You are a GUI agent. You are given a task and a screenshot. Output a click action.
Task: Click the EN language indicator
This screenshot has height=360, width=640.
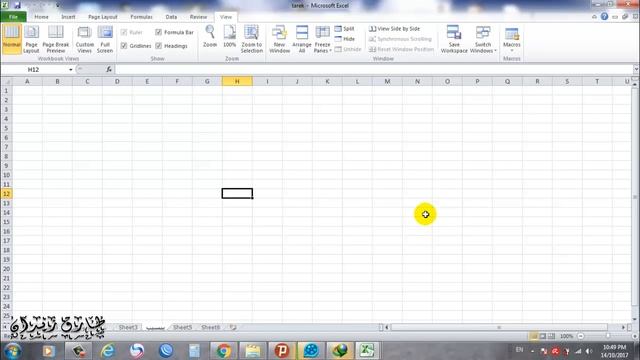pyautogui.click(x=519, y=350)
